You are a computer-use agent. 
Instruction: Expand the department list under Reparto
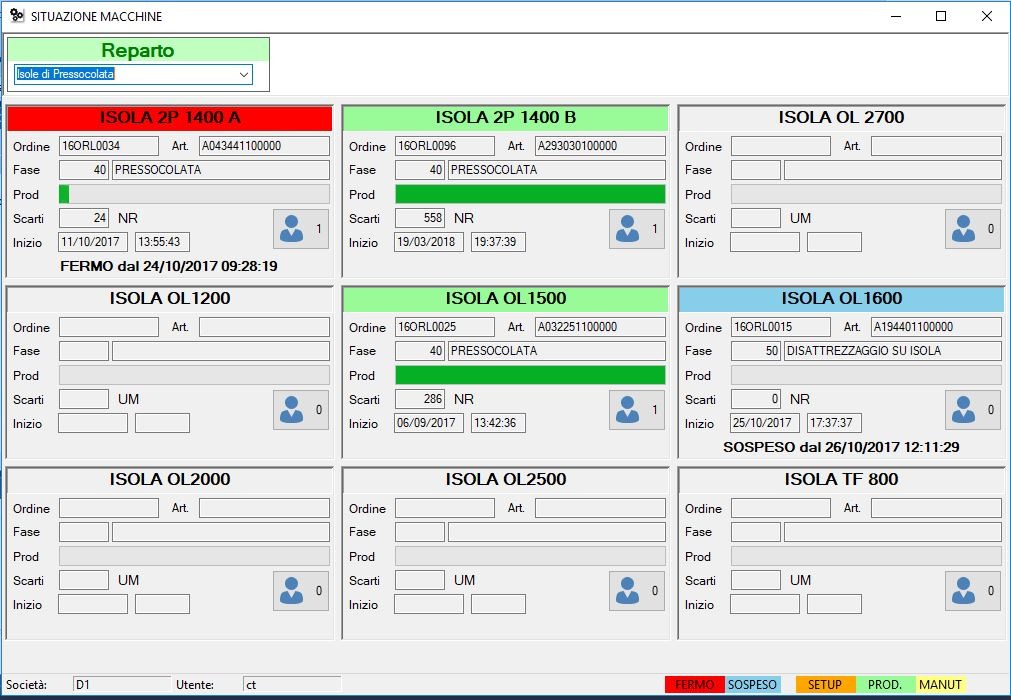click(244, 74)
